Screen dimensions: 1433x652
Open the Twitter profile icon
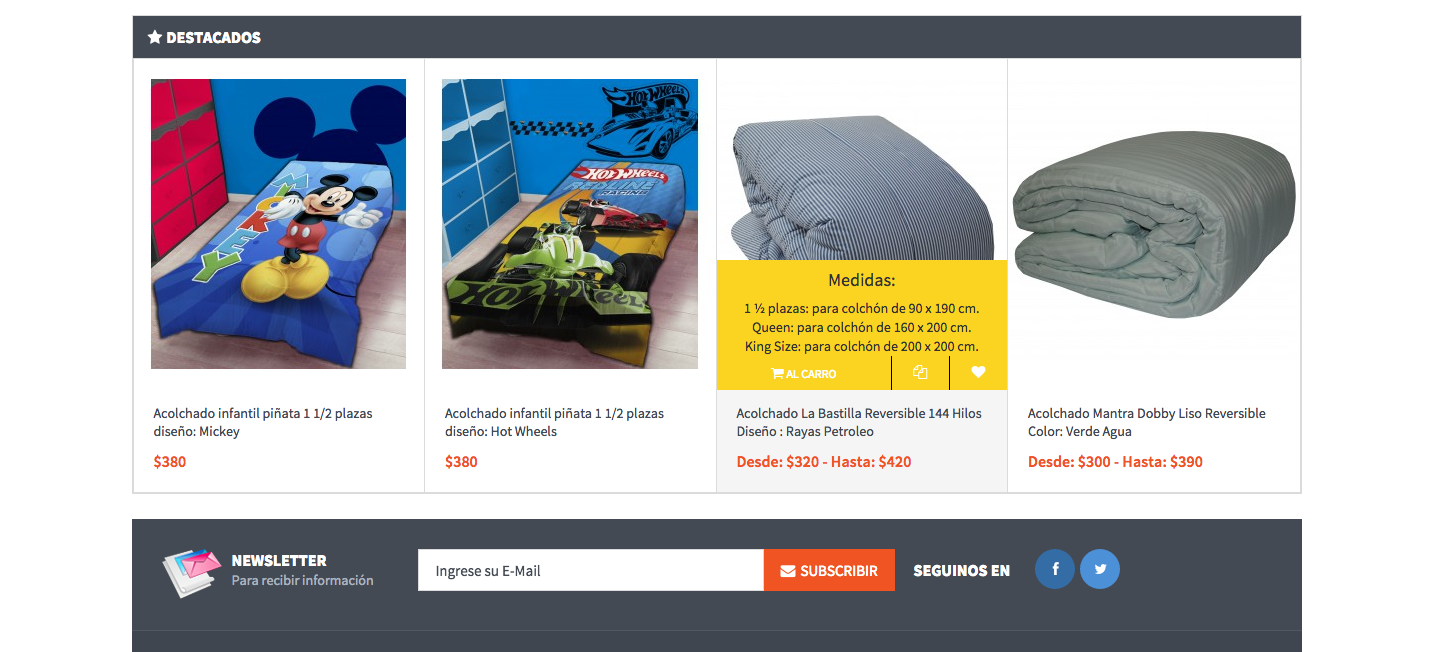point(1100,569)
